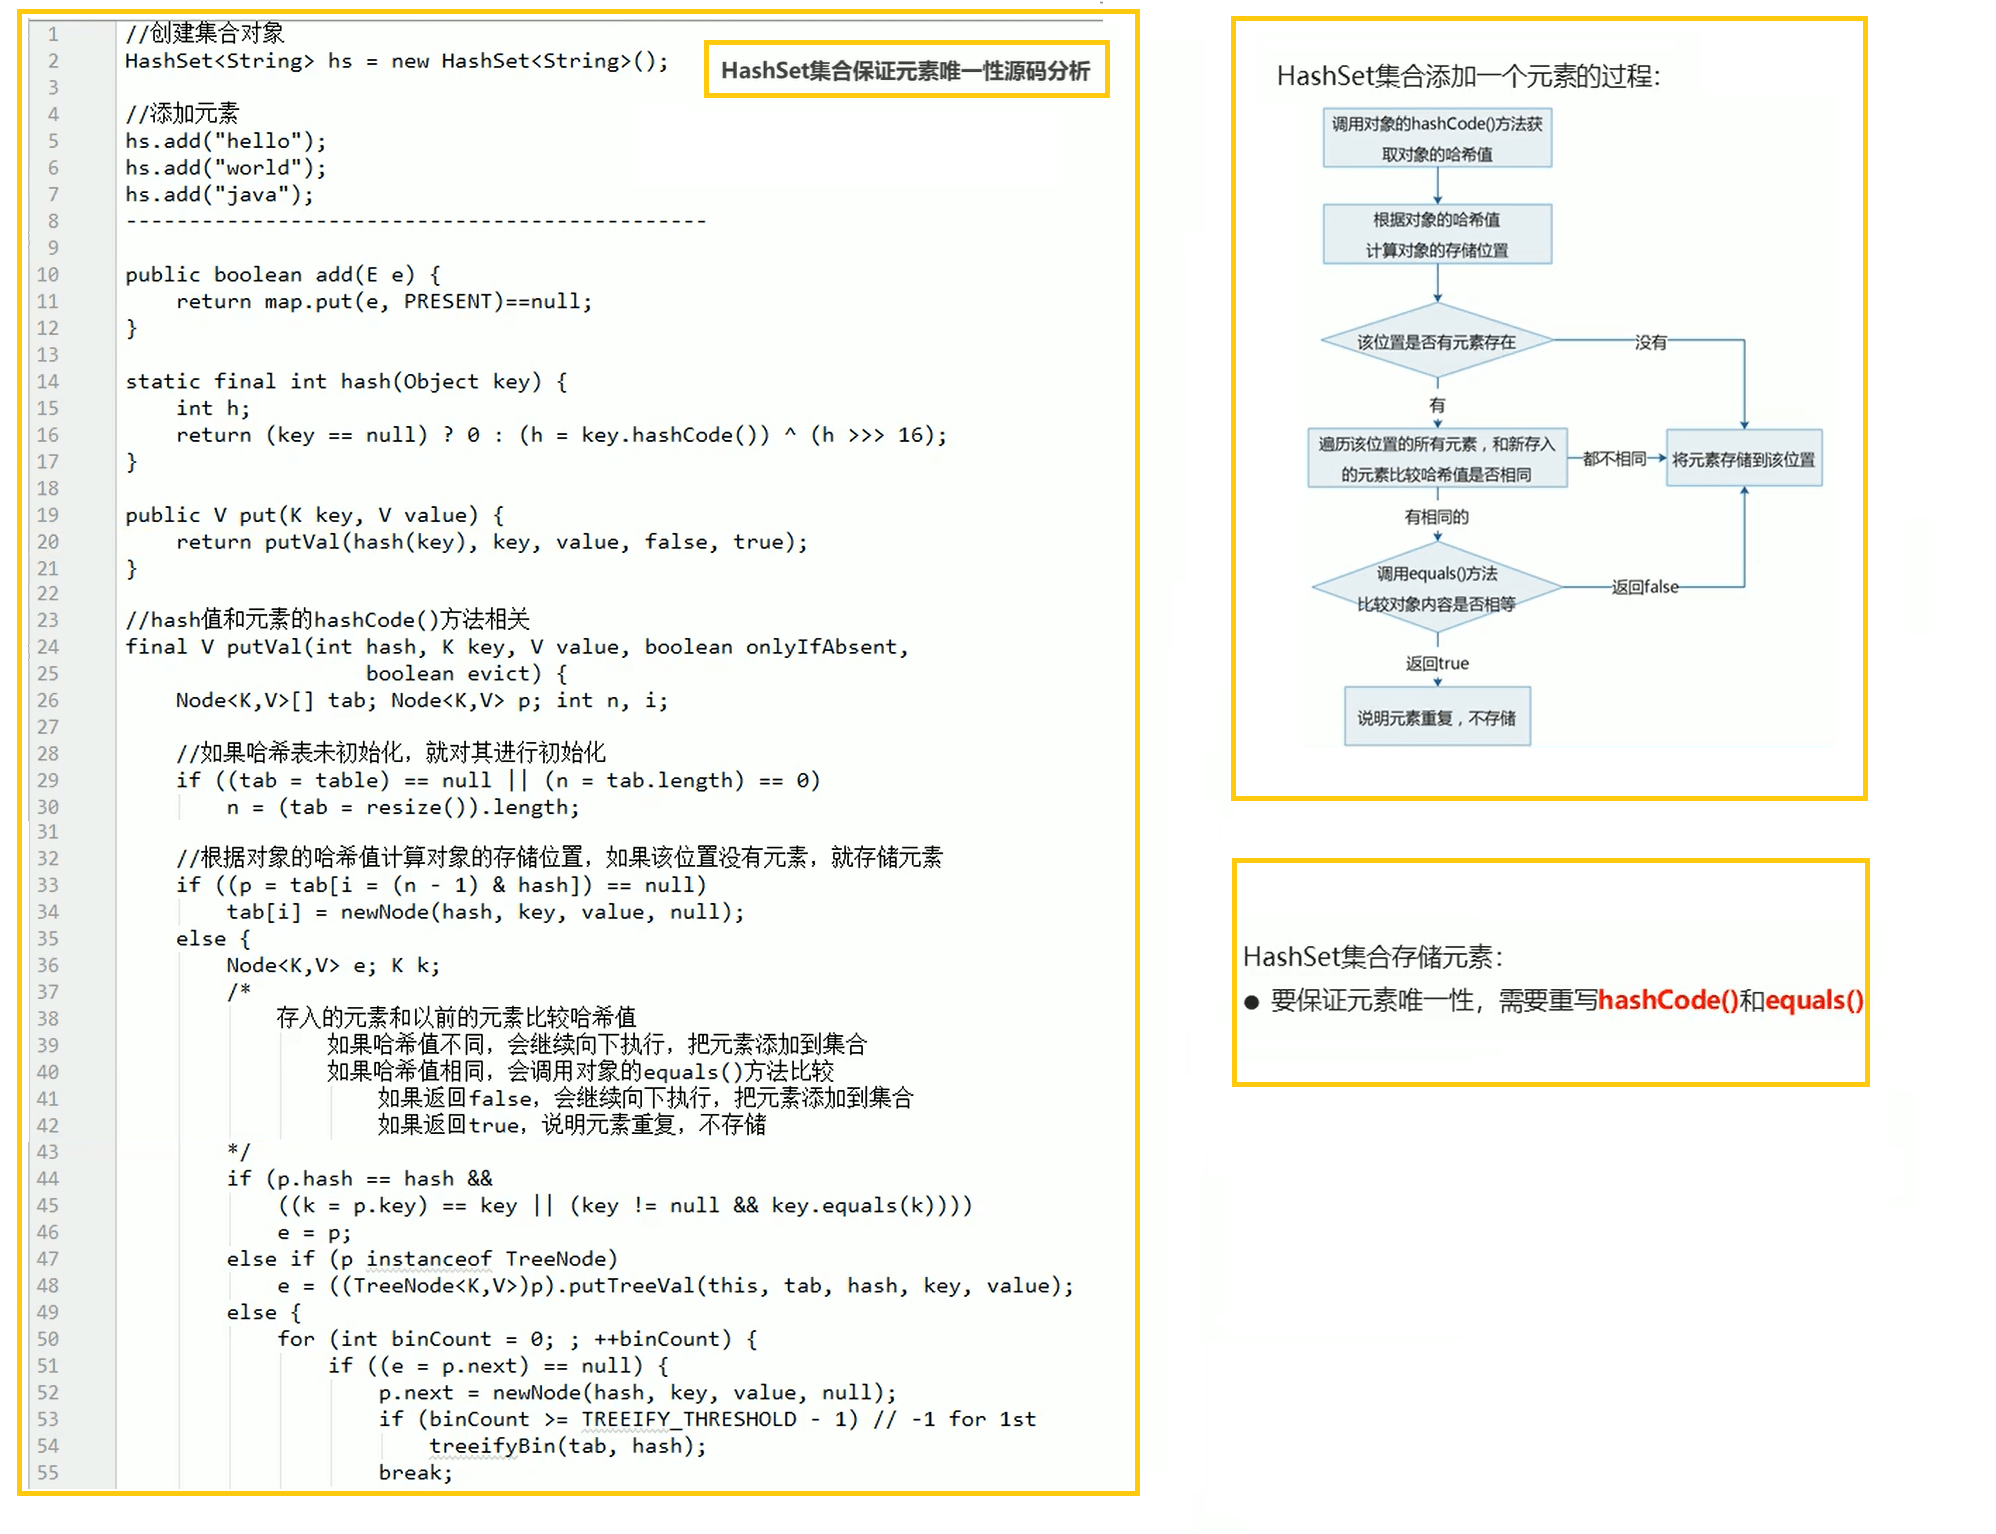Click heading 'HashSet集合存储元素:'
Image resolution: width=1996 pixels, height=1534 pixels.
[1373, 958]
